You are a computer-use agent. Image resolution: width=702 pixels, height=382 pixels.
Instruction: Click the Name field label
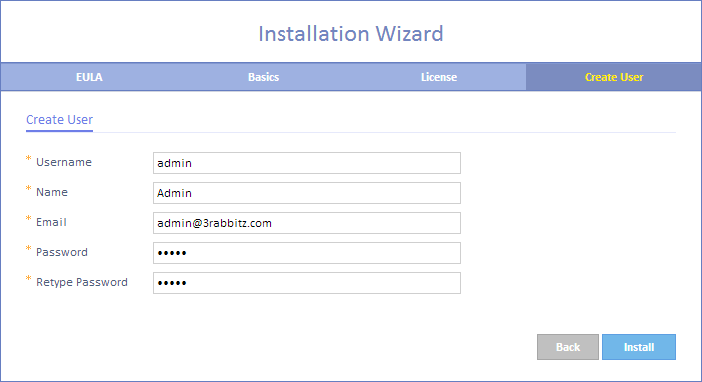pos(52,192)
